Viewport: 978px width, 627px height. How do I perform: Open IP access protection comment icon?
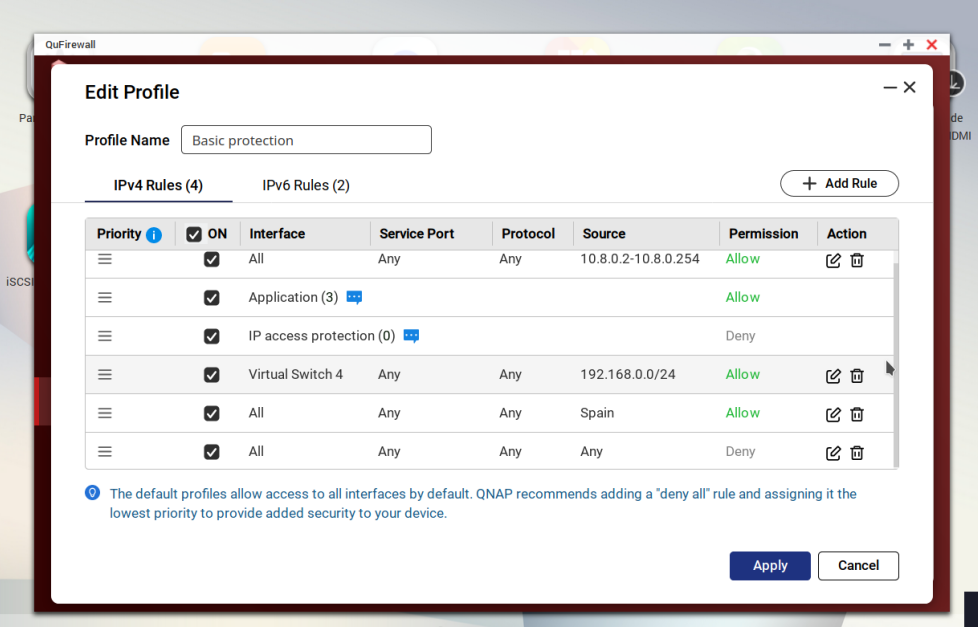tap(411, 336)
